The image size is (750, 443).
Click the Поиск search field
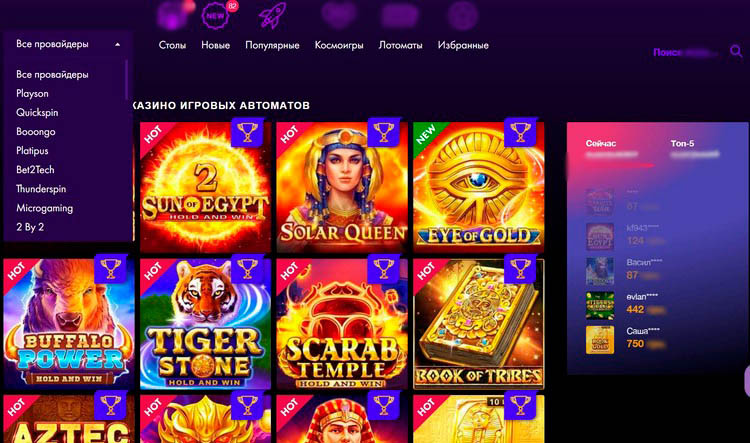pyautogui.click(x=685, y=52)
